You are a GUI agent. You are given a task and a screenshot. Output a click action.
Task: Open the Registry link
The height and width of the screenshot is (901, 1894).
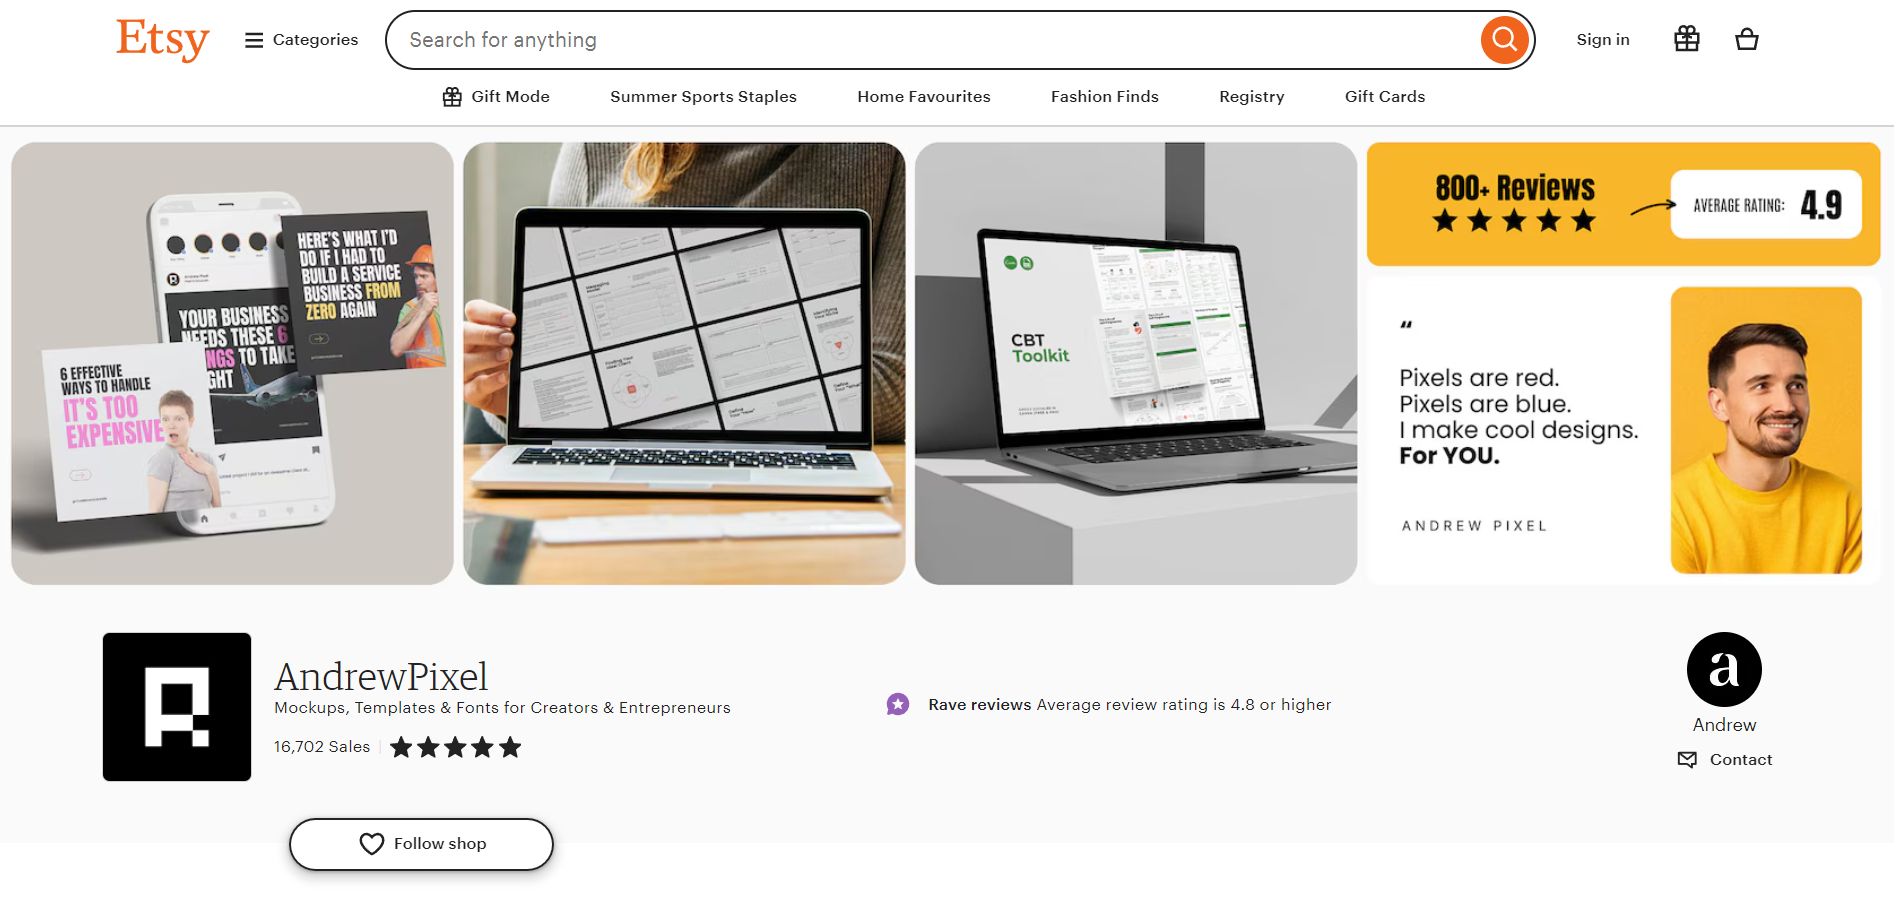click(x=1252, y=97)
